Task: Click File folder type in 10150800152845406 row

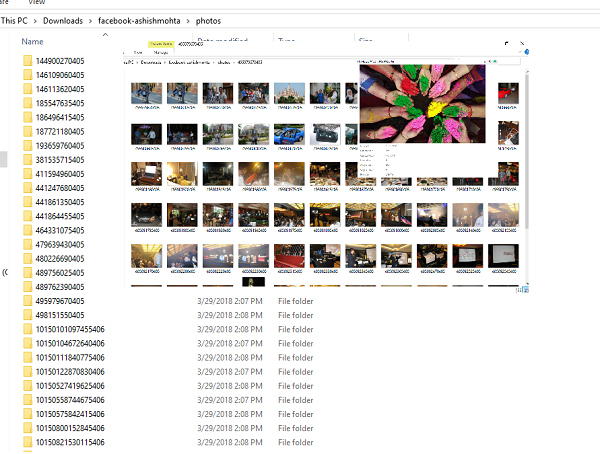Action: click(x=295, y=428)
